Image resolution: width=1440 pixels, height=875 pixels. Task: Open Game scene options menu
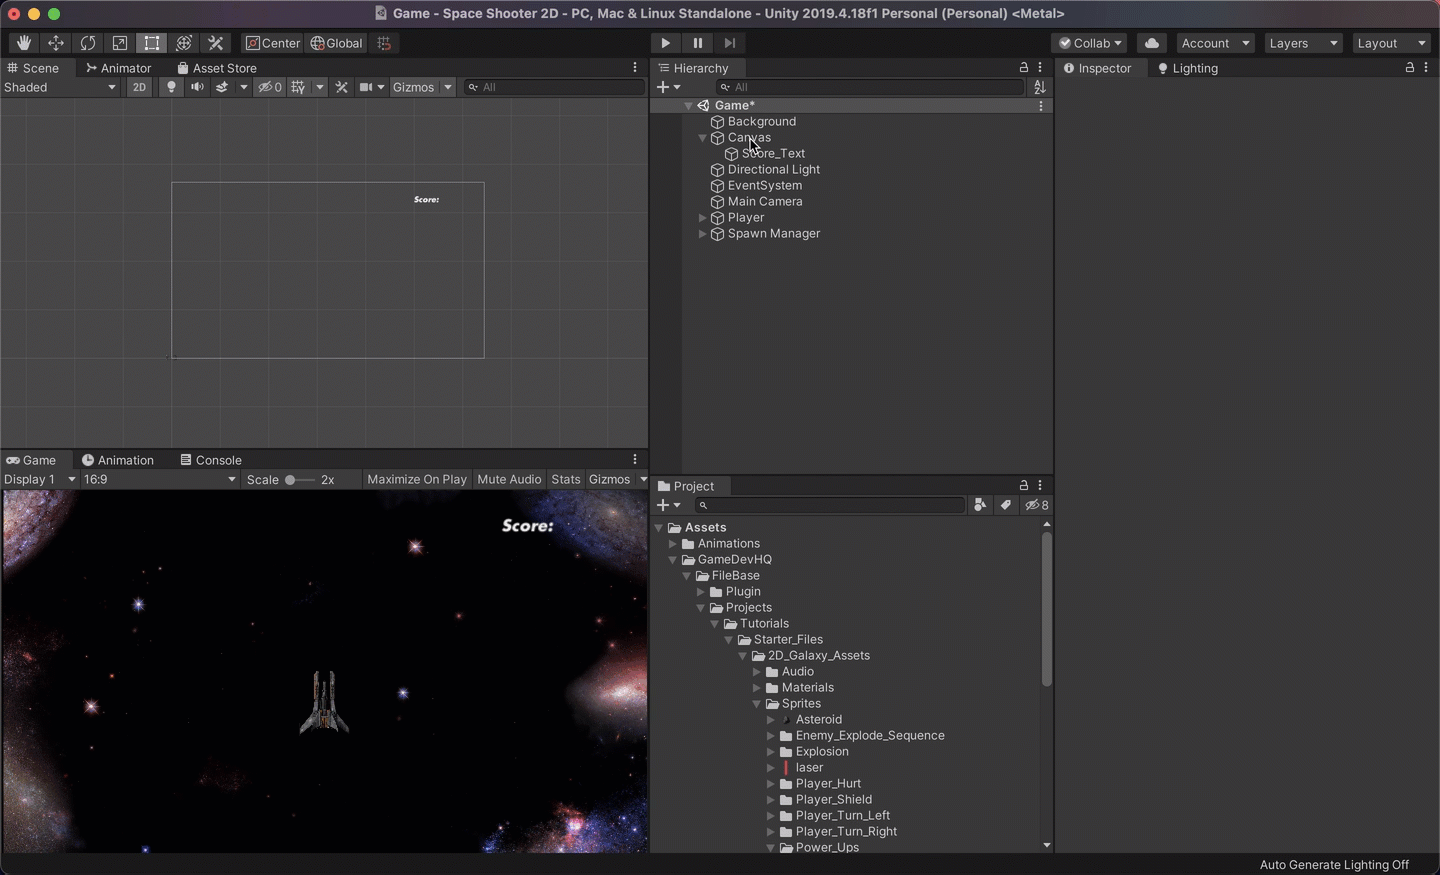coord(1041,105)
